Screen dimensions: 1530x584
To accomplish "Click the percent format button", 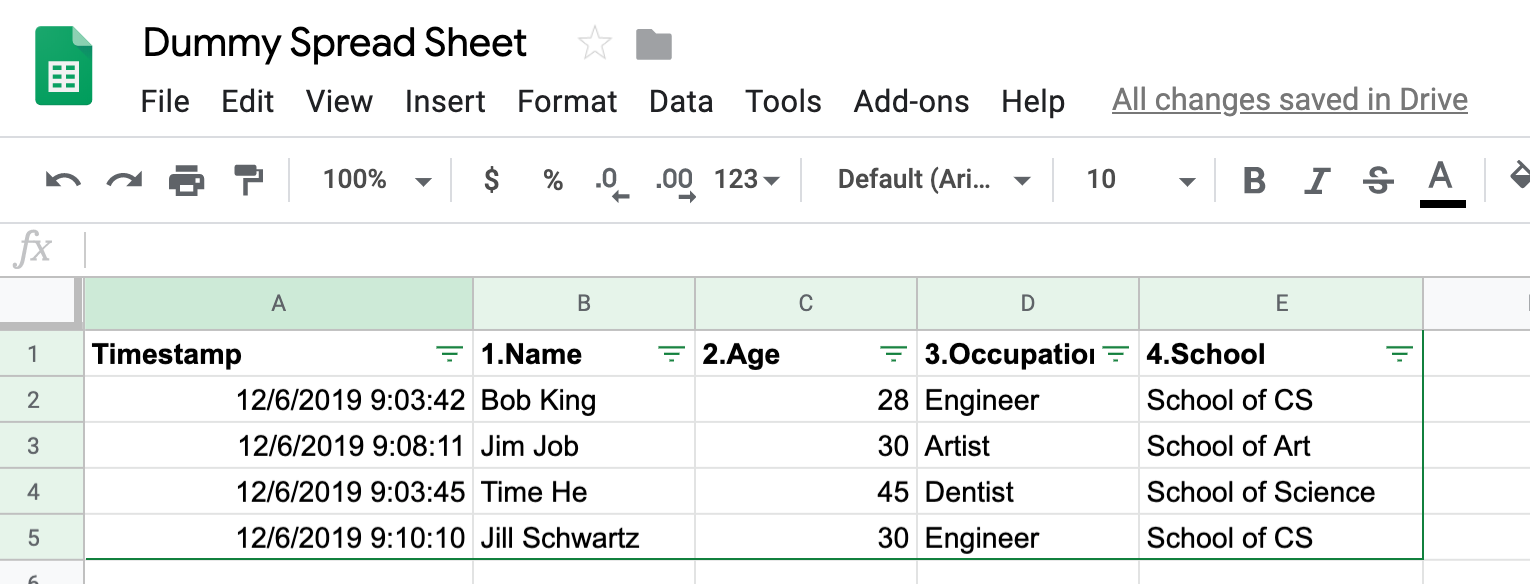I will click(x=553, y=180).
